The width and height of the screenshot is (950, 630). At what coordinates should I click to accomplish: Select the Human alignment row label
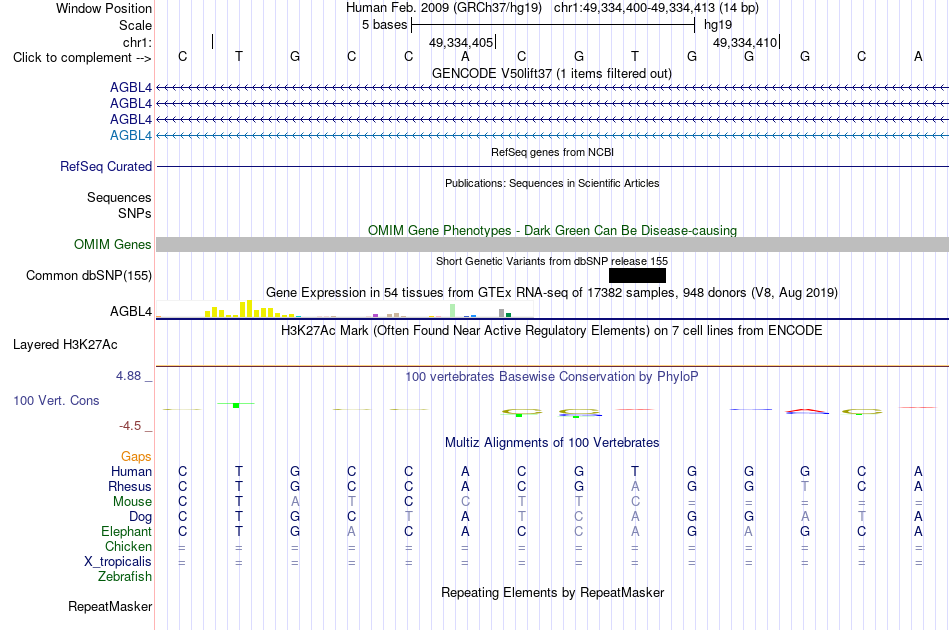(131, 471)
